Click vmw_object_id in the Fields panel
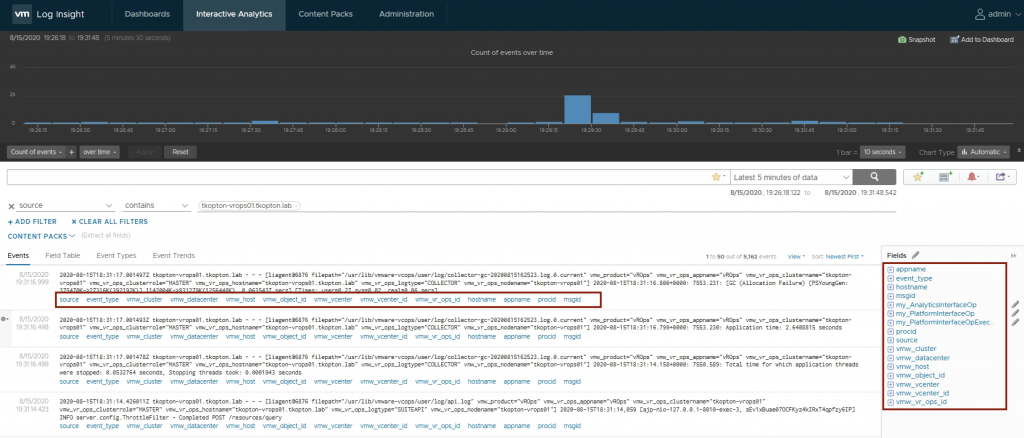Screen dimensions: 1024x438 920,375
